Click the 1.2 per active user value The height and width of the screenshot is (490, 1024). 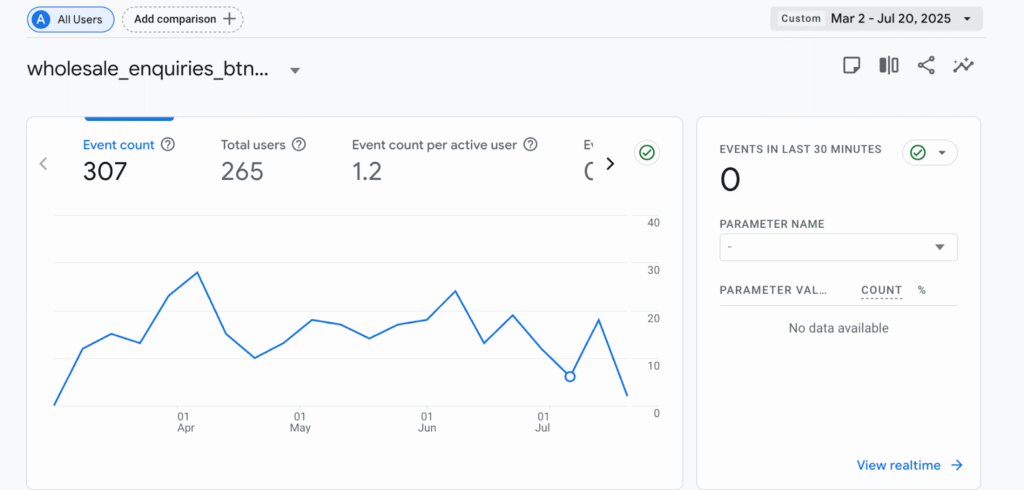pyautogui.click(x=367, y=172)
